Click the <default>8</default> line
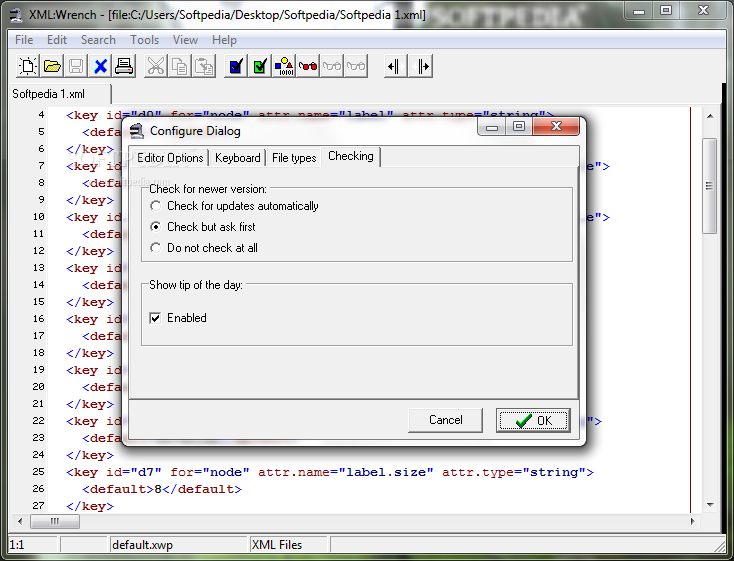734x561 pixels. [x=162, y=489]
